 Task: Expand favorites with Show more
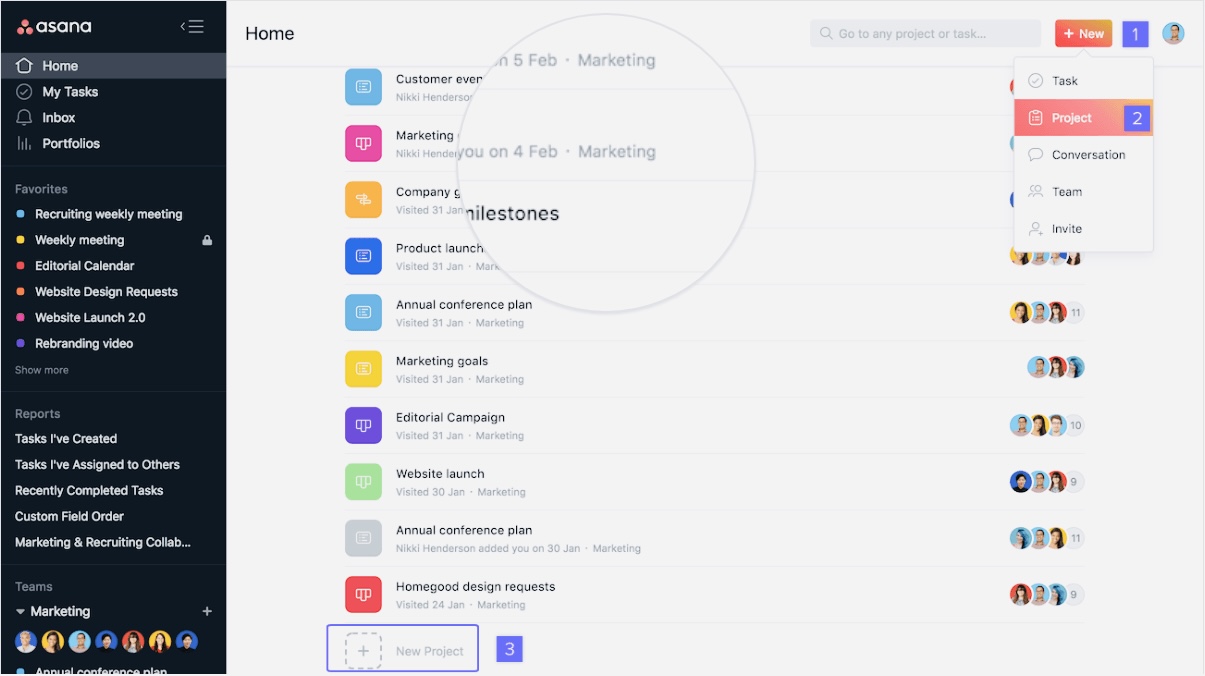click(42, 370)
